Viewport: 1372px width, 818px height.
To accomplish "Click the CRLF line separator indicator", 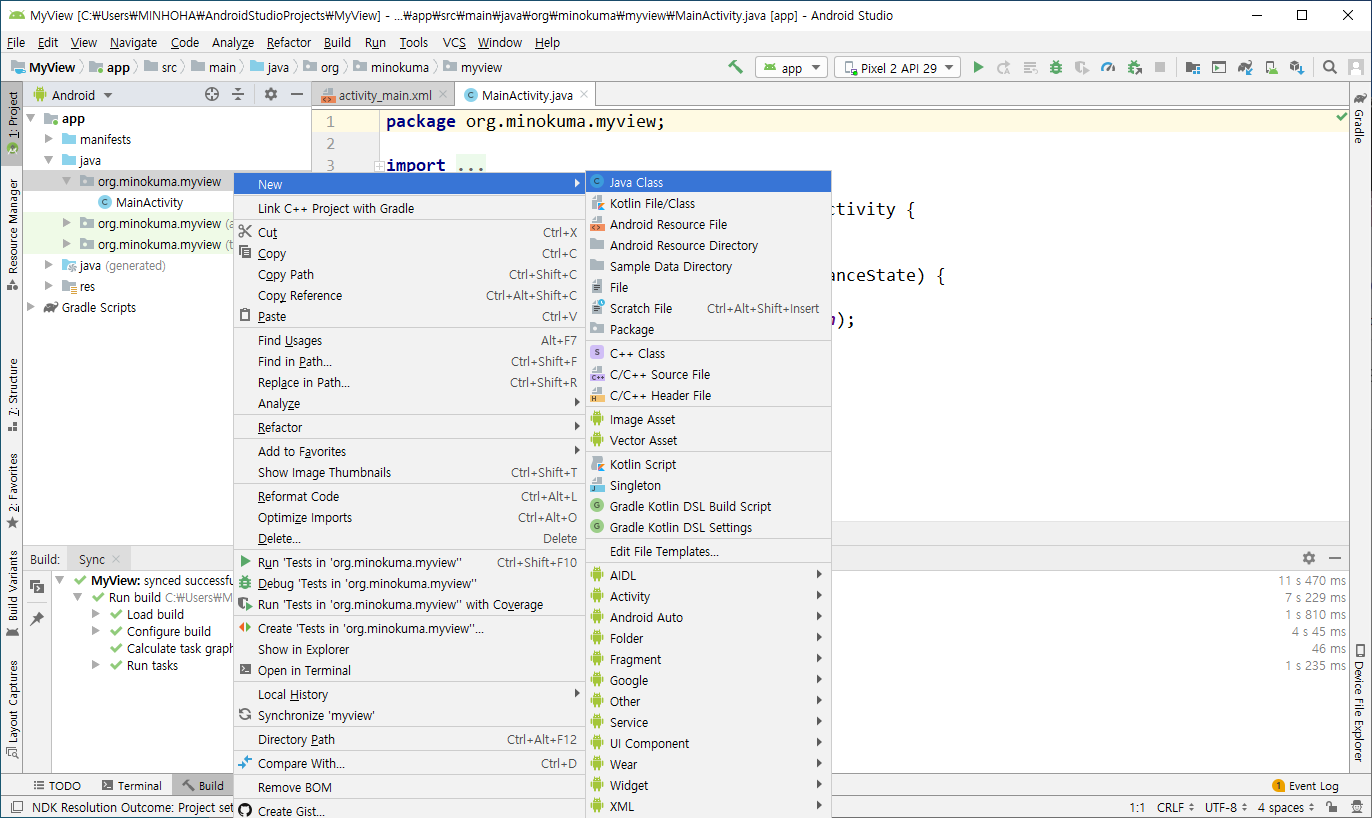I will tap(1176, 808).
